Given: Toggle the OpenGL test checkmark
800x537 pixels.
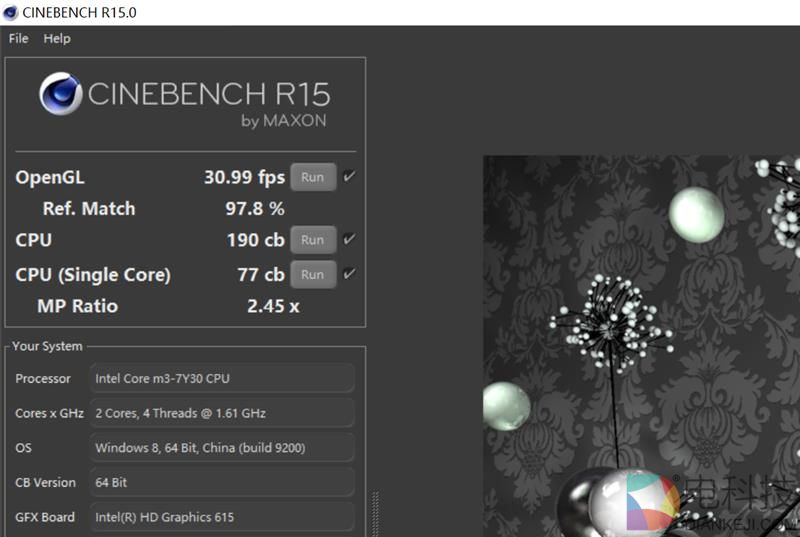Looking at the screenshot, I should coord(349,177).
